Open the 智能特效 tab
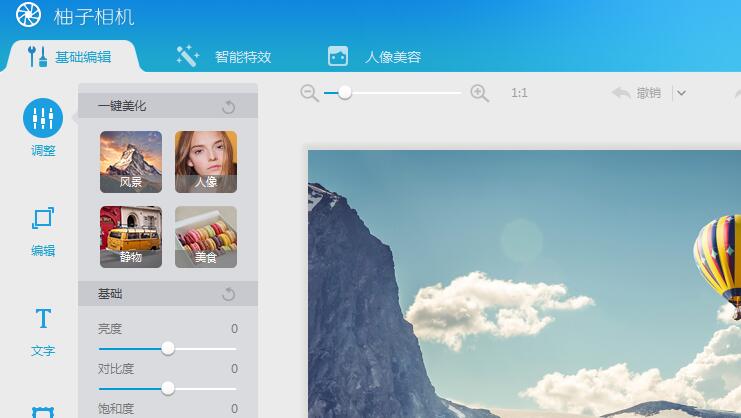Screen dimensions: 741x418 (x=224, y=57)
